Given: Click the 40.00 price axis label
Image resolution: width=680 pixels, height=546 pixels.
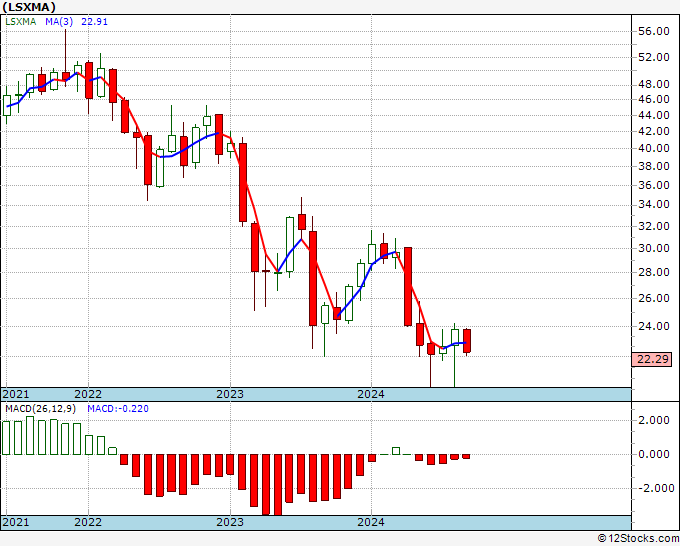Looking at the screenshot, I should 654,148.
